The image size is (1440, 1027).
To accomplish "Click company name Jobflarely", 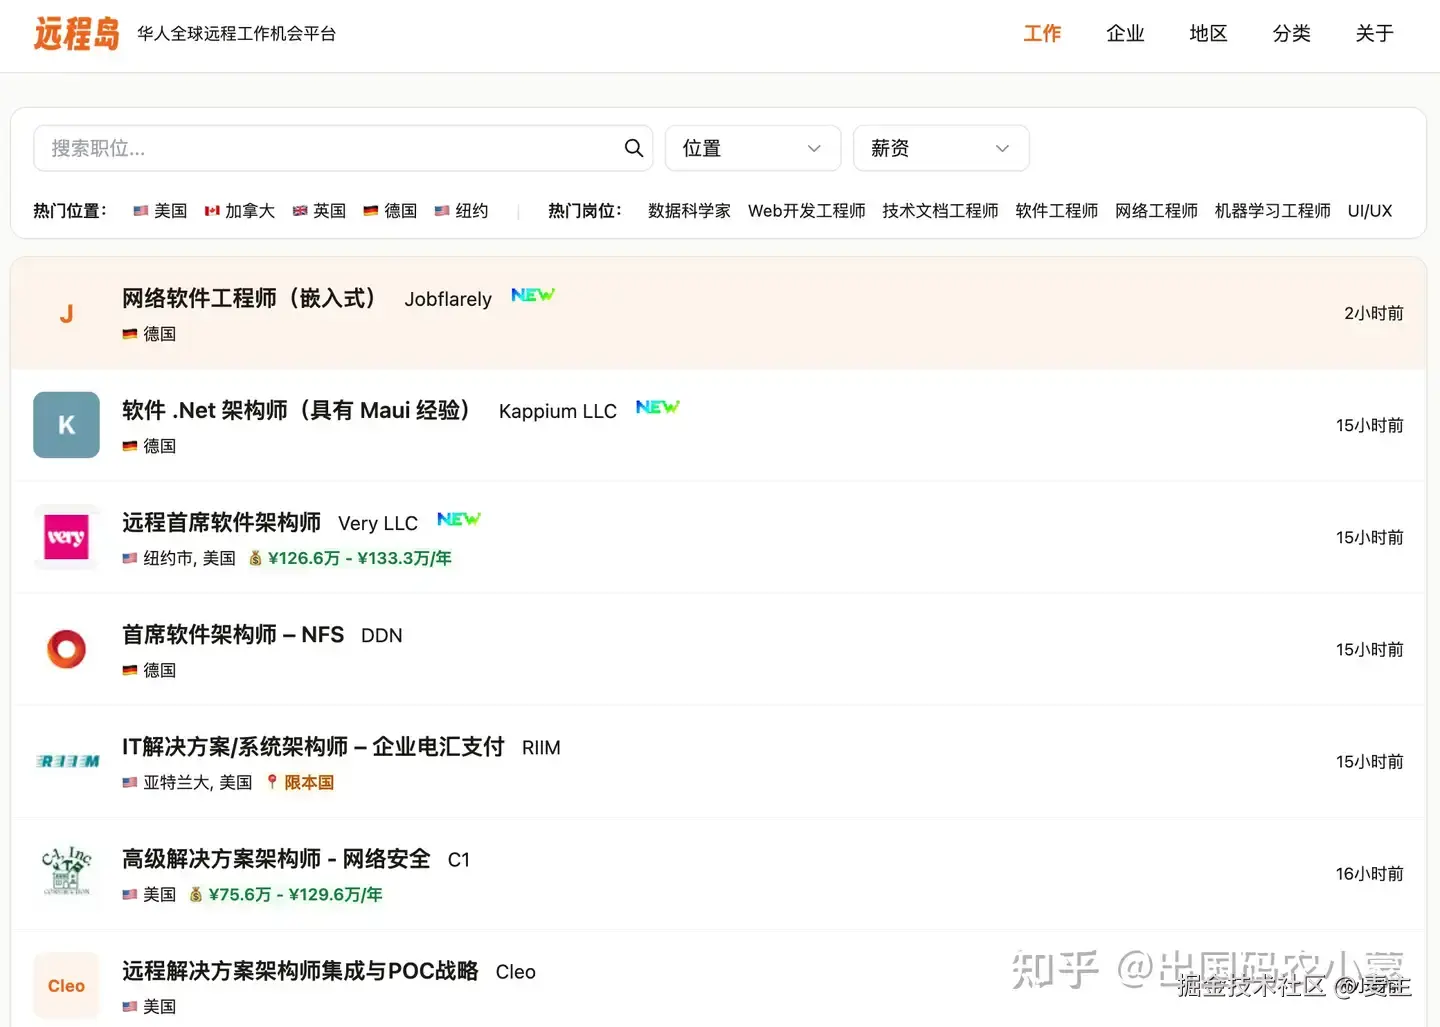I will pos(448,299).
